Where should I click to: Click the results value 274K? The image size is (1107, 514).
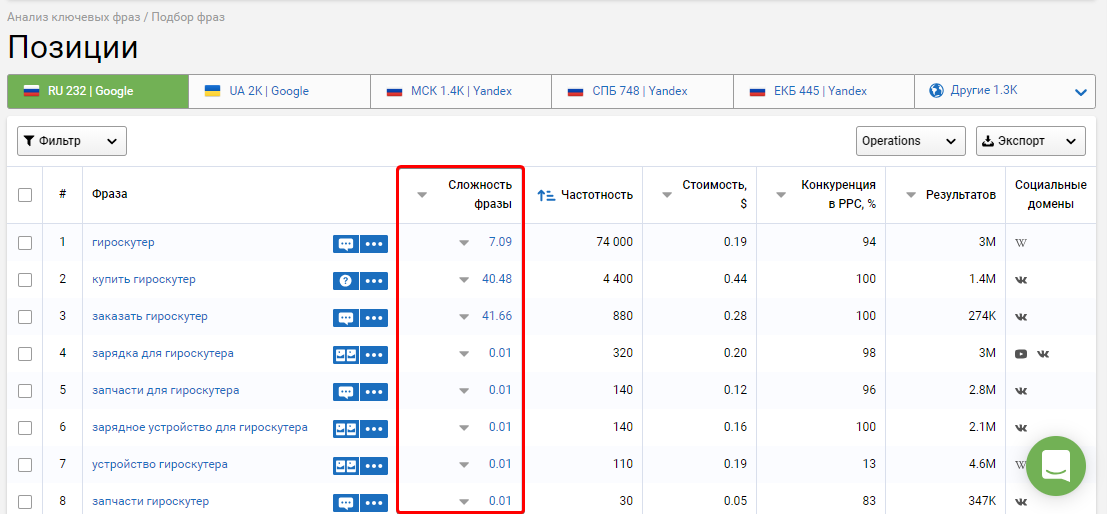tap(982, 316)
